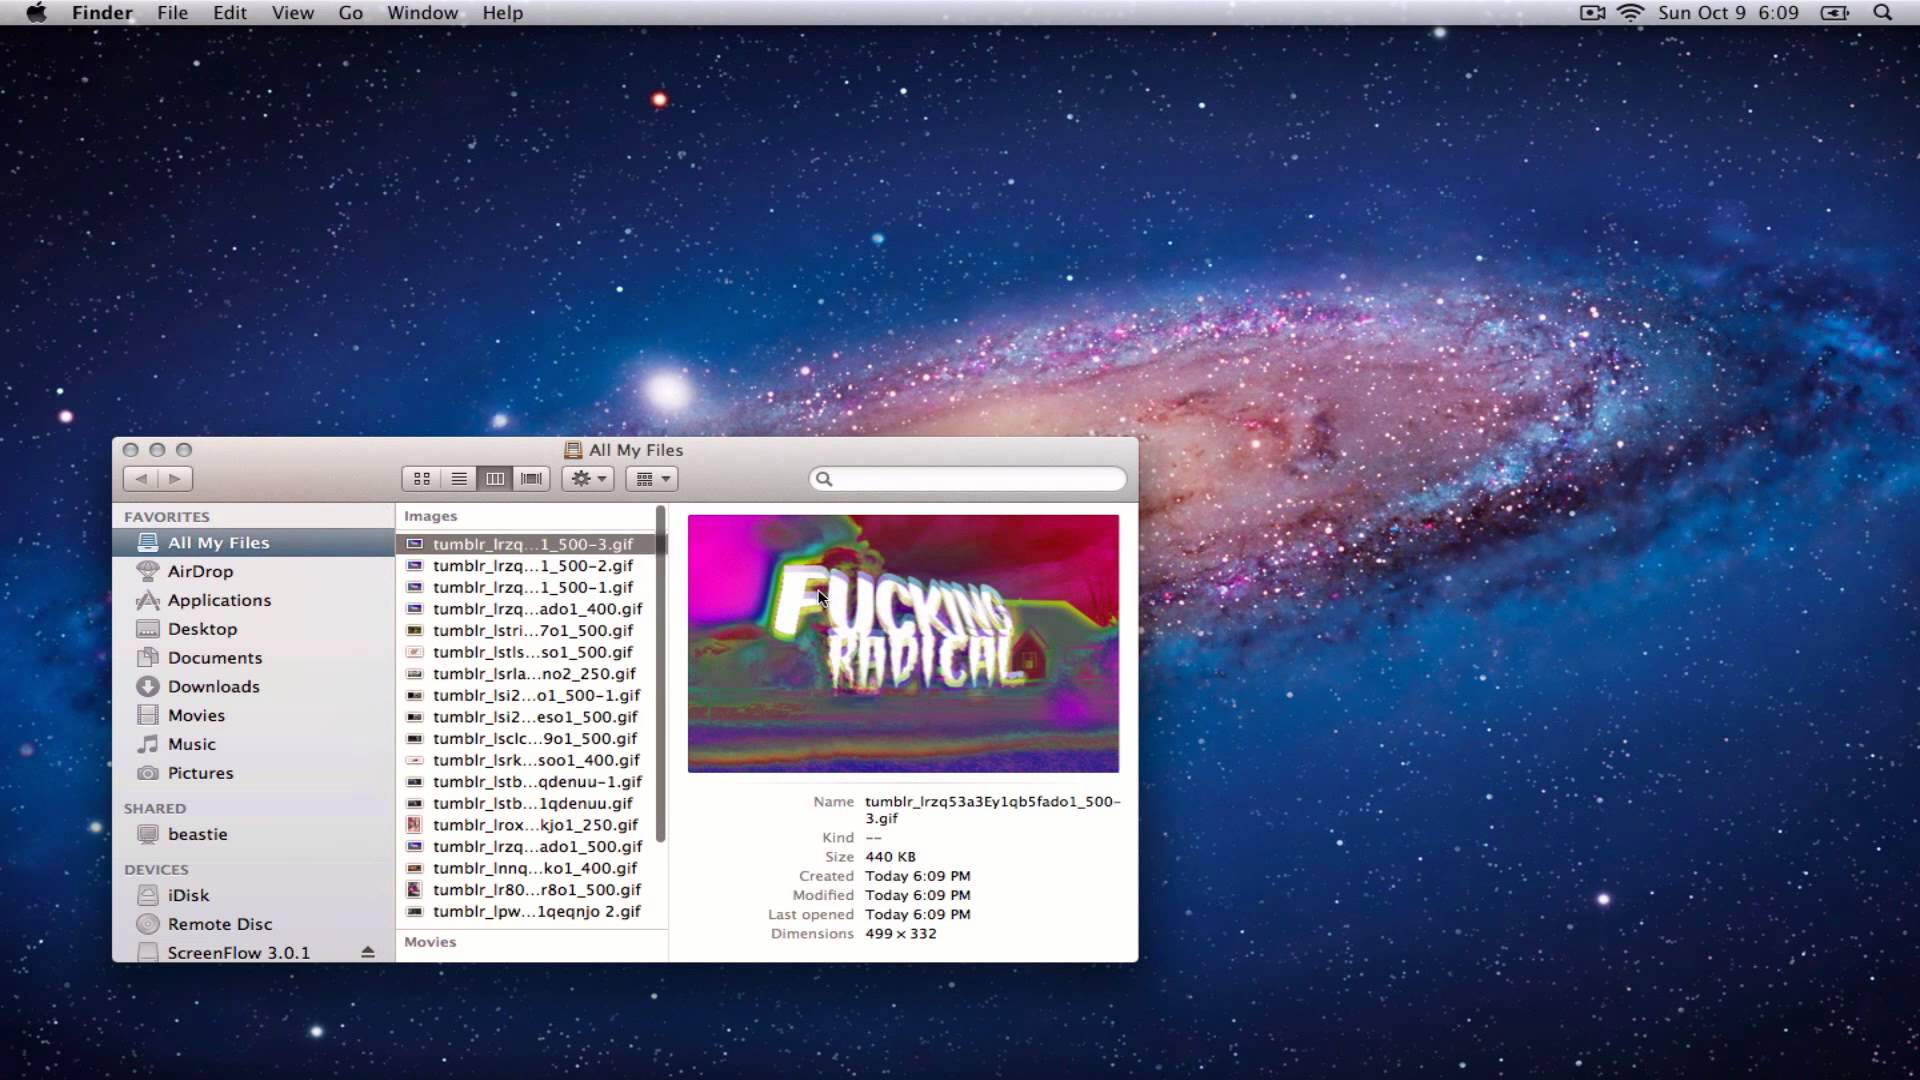1920x1080 pixels.
Task: Select list view in Finder toolbar
Action: tap(458, 477)
